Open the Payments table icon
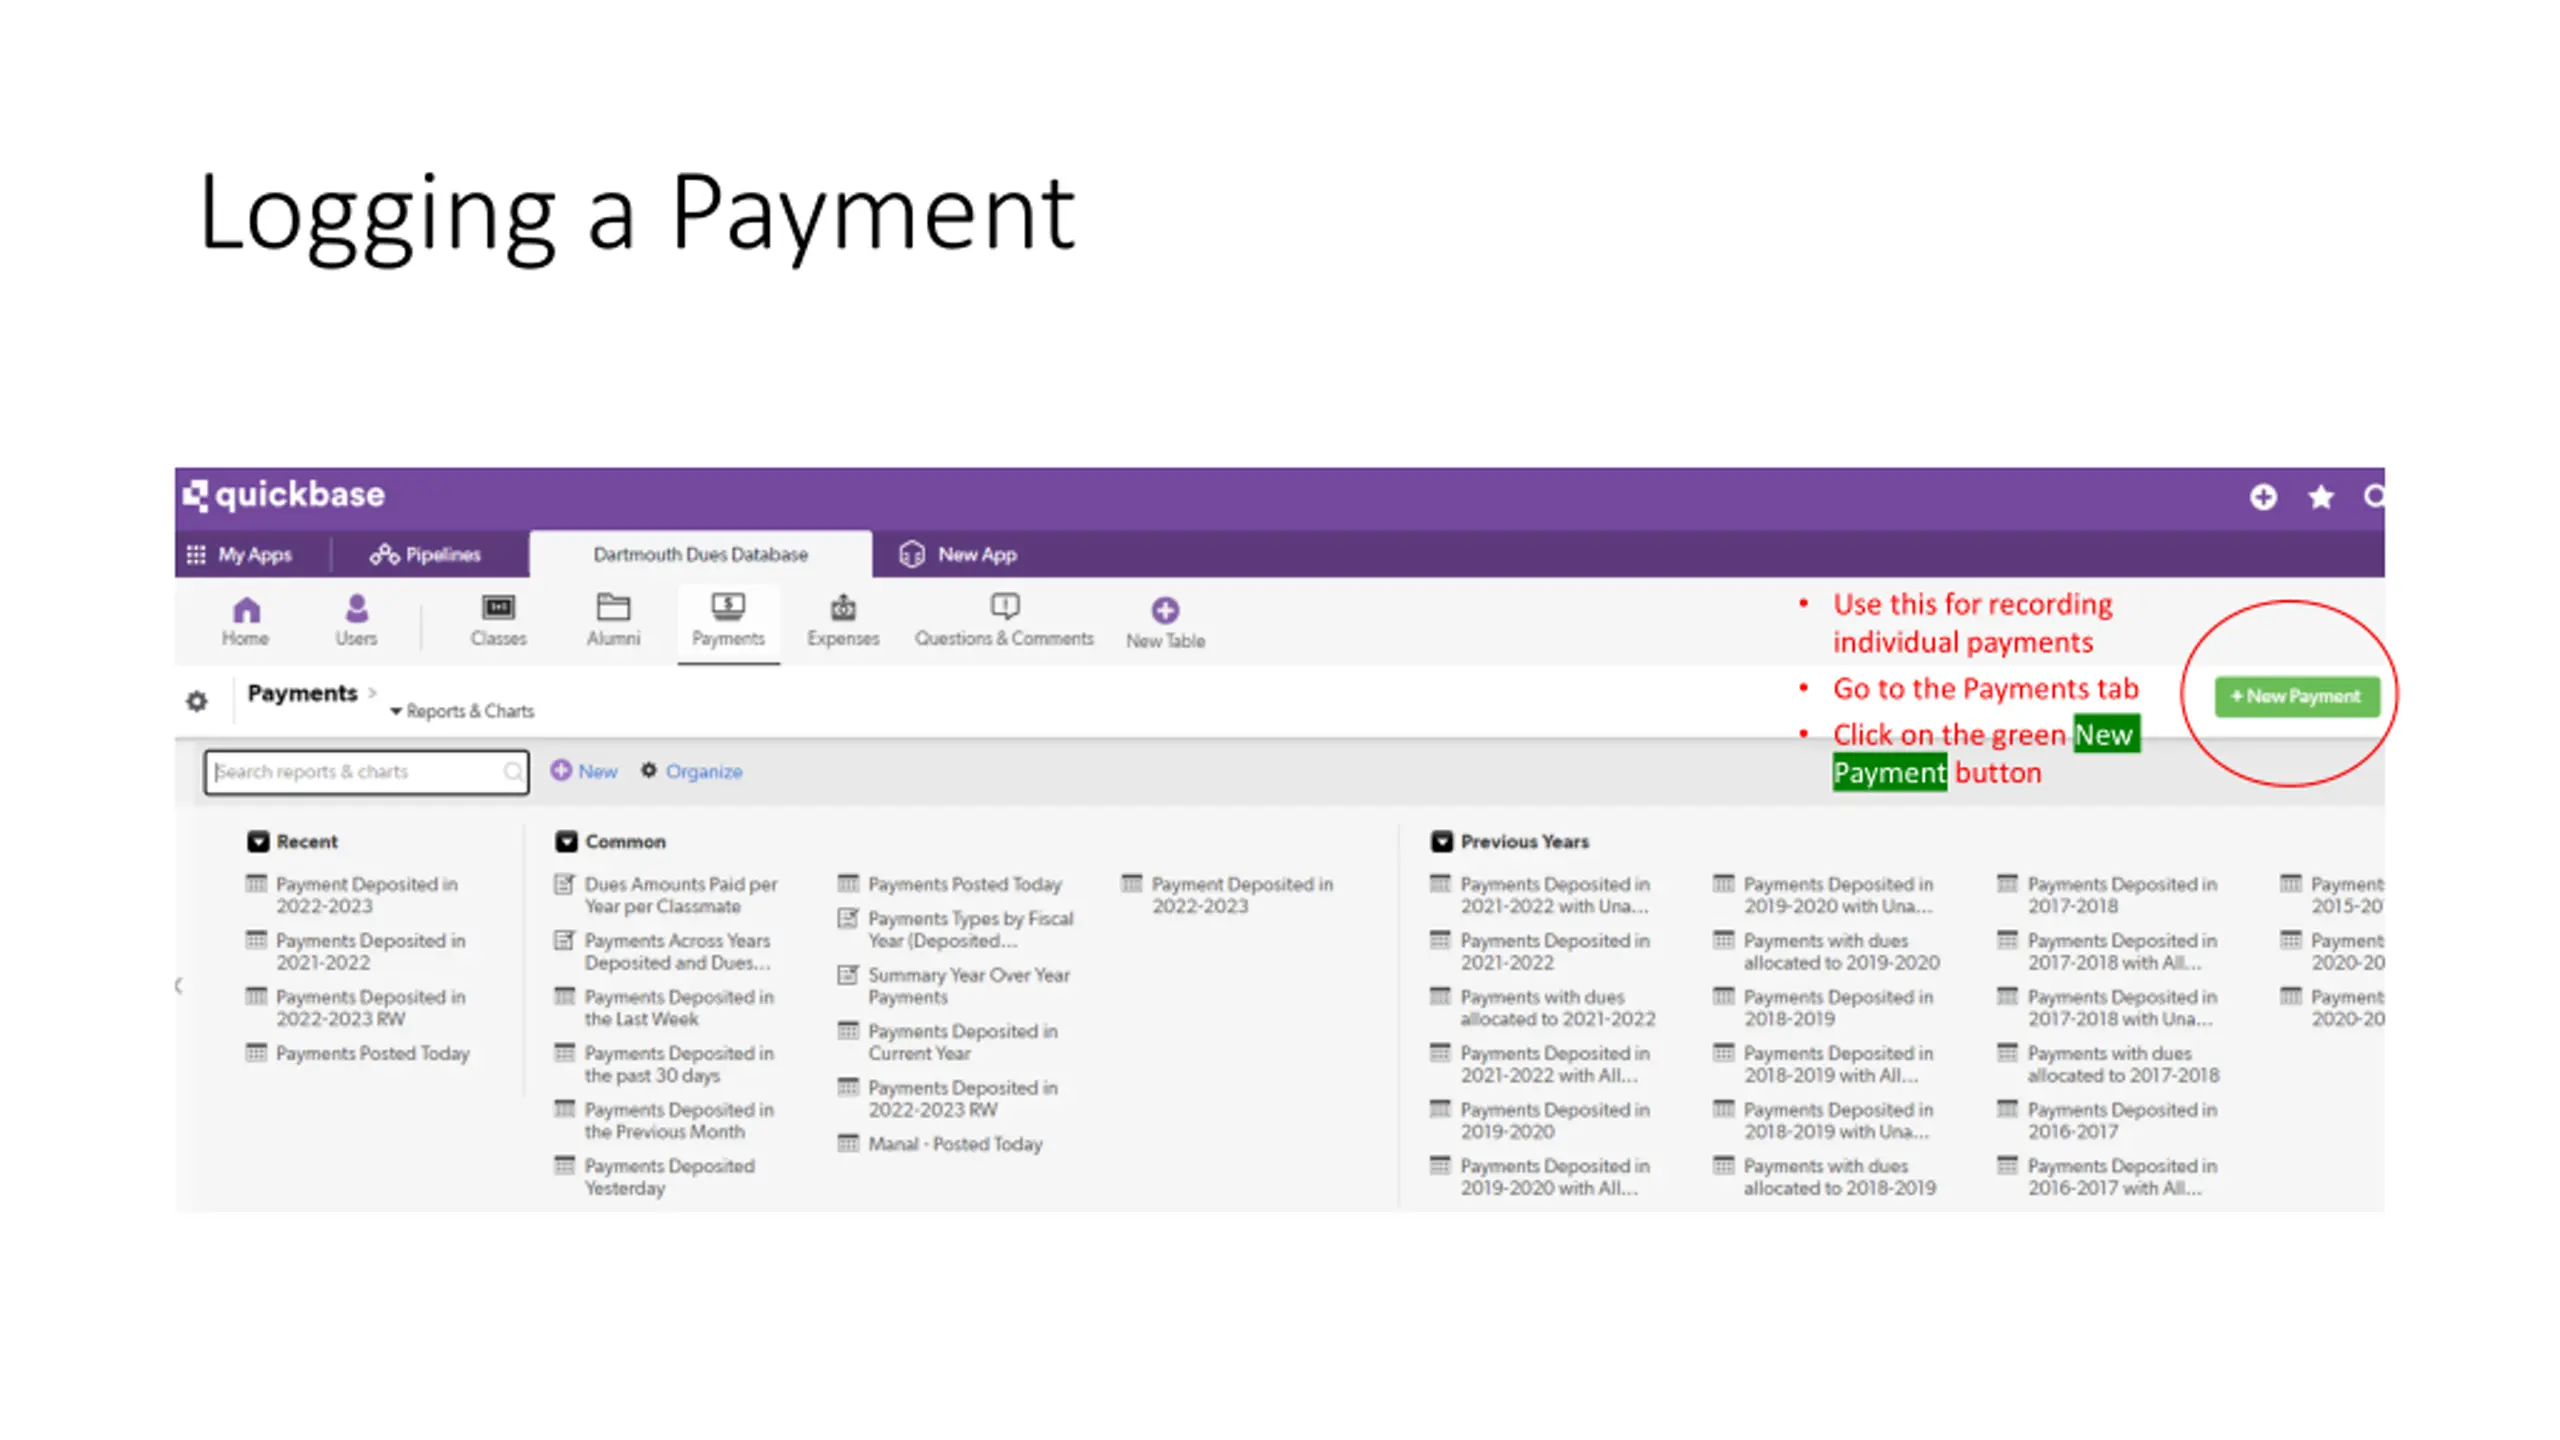This screenshot has height=1440, width=2560. [728, 606]
